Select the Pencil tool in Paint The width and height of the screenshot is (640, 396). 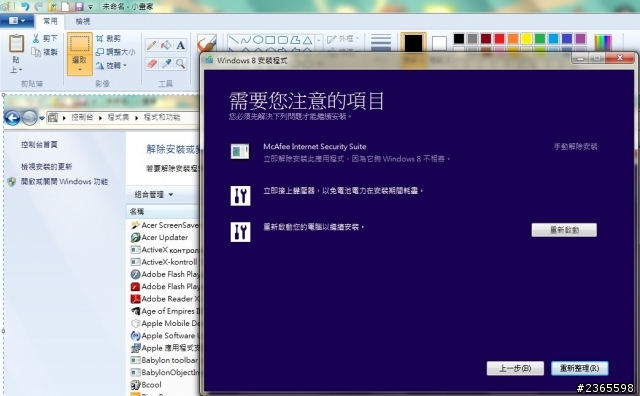click(151, 45)
